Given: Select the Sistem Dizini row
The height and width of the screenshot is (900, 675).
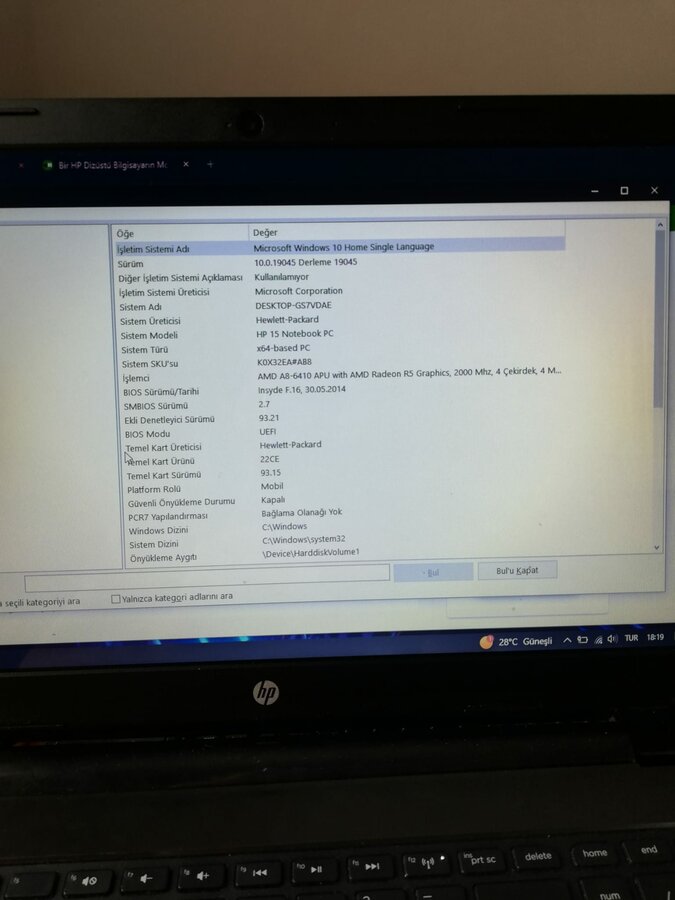Looking at the screenshot, I should point(153,544).
